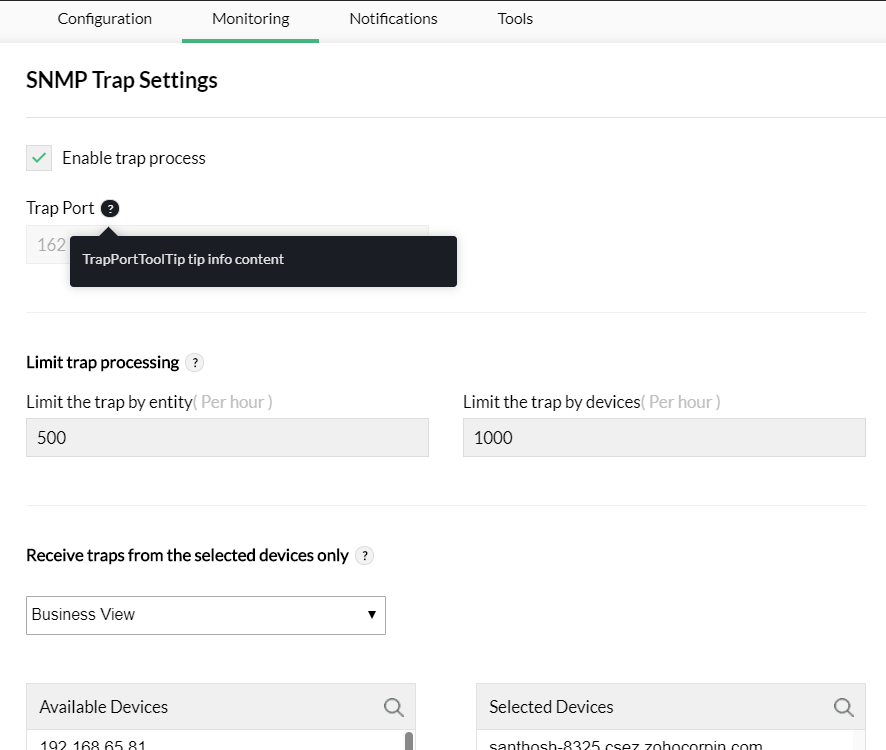Click the Selected Devices search magnifier
The width and height of the screenshot is (886, 750).
click(843, 707)
